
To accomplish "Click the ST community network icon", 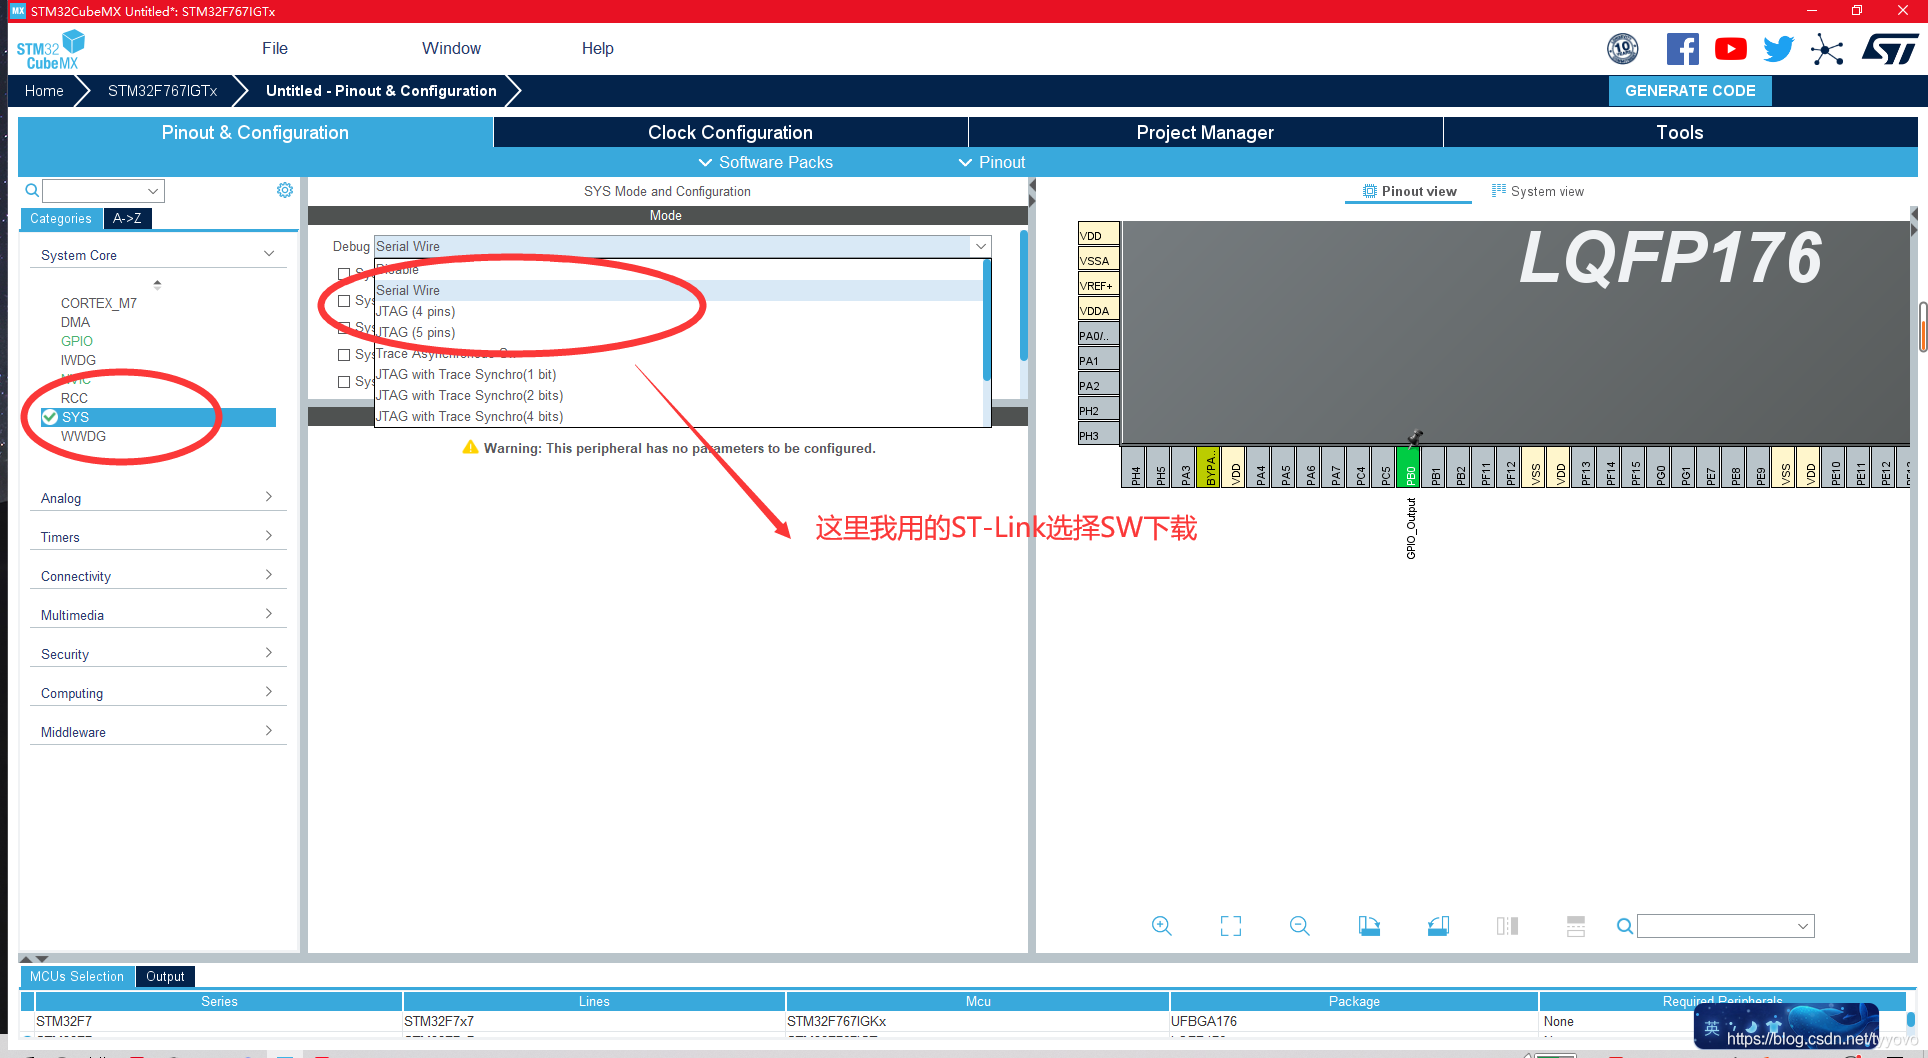I will pyautogui.click(x=1827, y=49).
